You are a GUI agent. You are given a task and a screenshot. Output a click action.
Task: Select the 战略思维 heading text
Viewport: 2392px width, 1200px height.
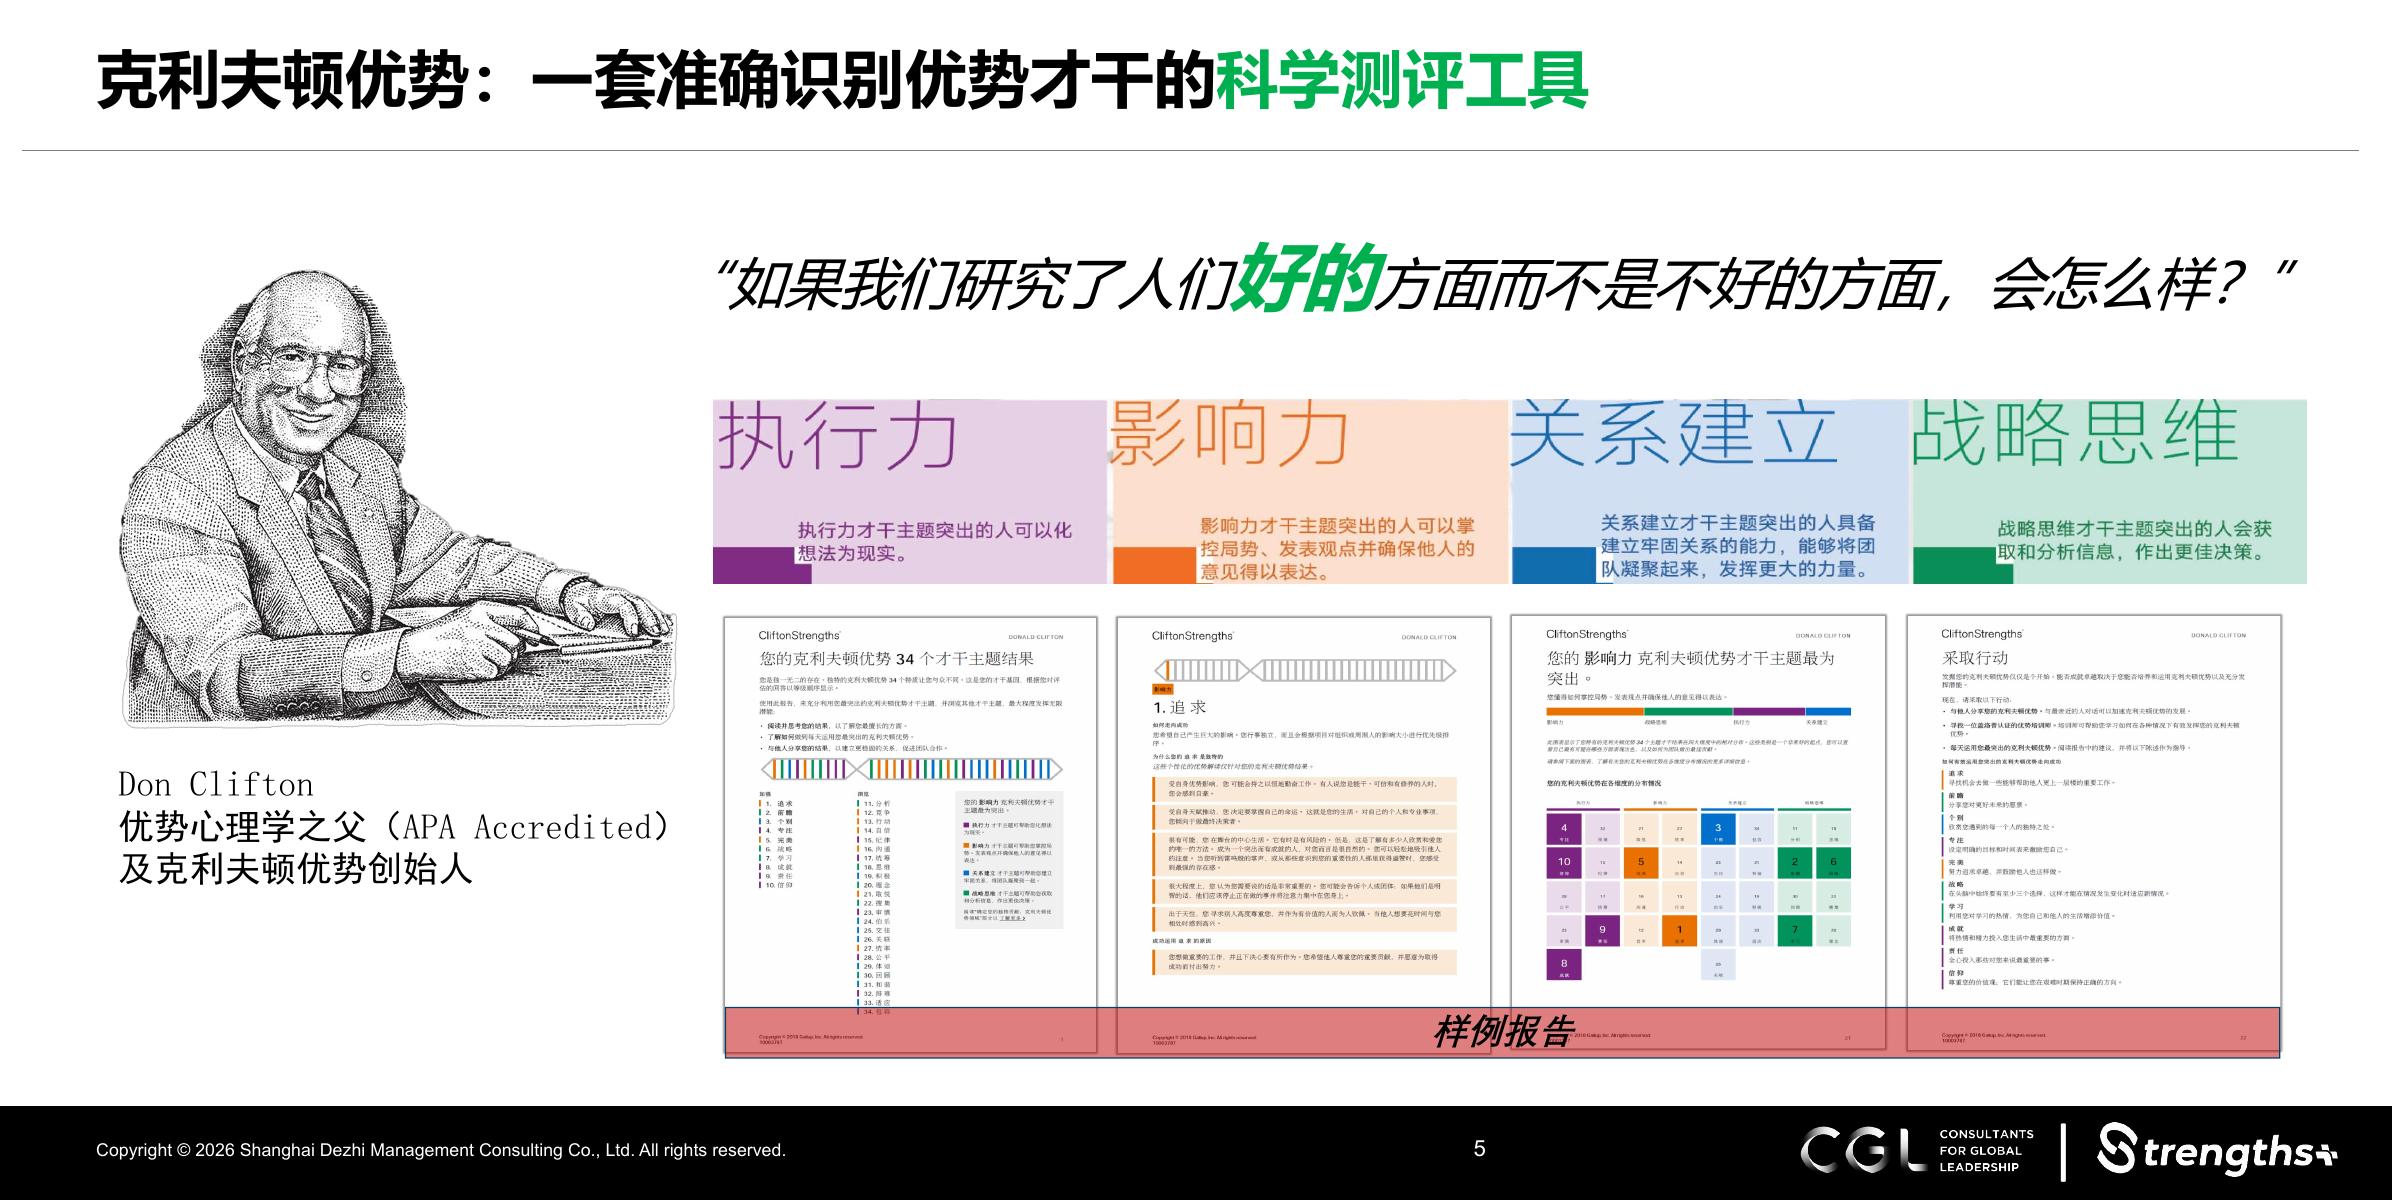[2074, 432]
